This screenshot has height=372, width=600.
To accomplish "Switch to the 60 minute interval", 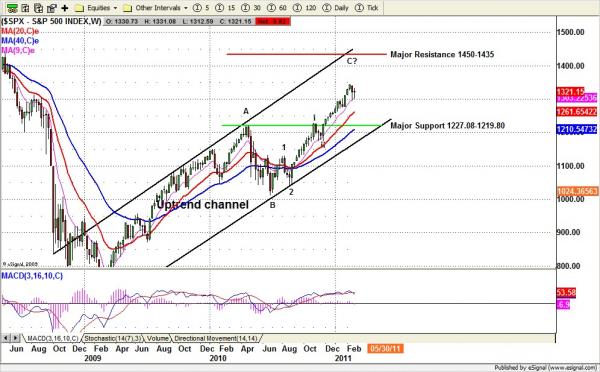I will (x=277, y=8).
